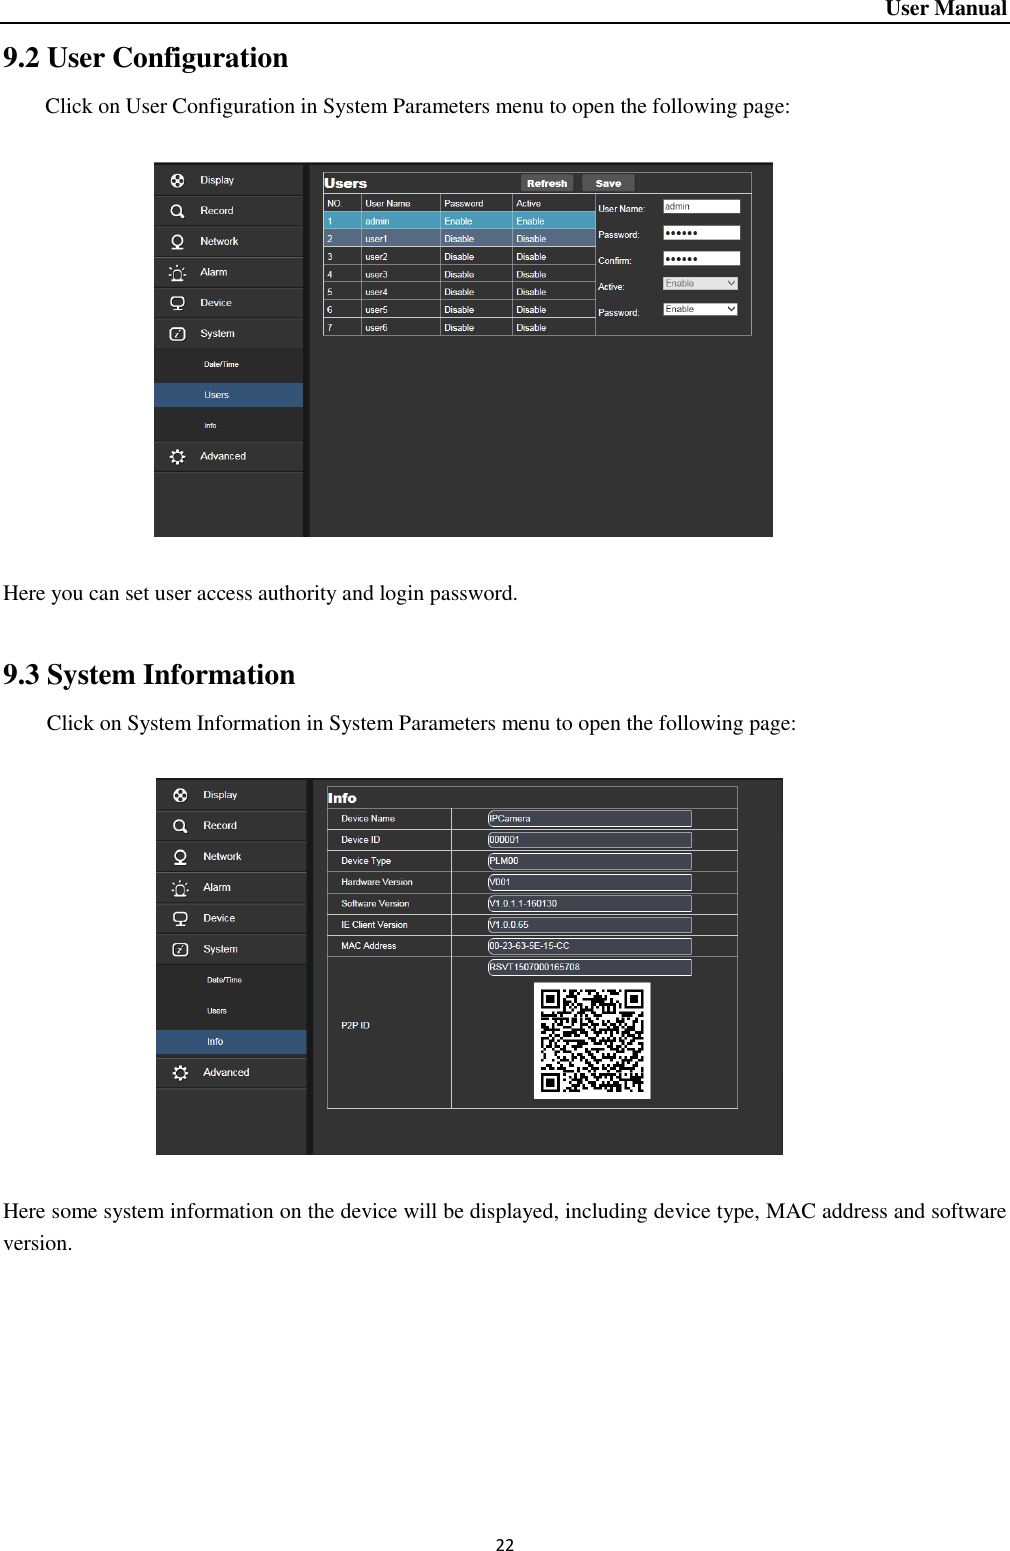Open the lower Password Enable dropdown
This screenshot has width=1010, height=1551.
tap(701, 310)
